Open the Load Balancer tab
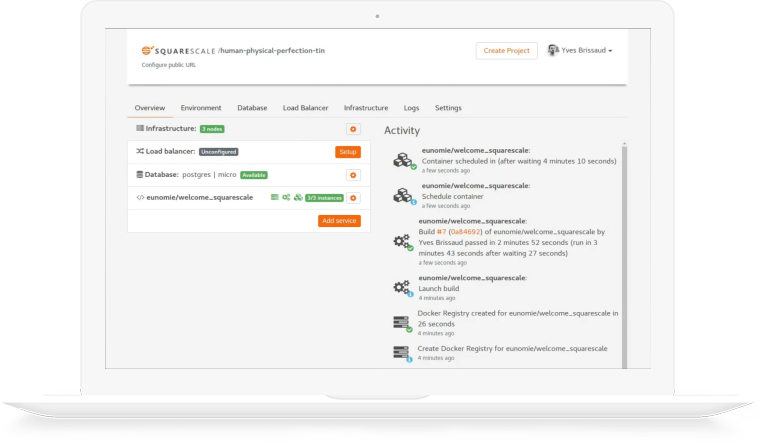 tap(305, 108)
